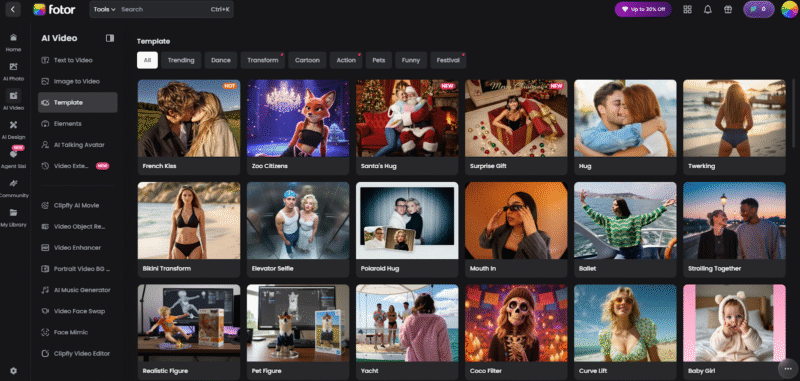Select the Funny template filter

tap(411, 60)
